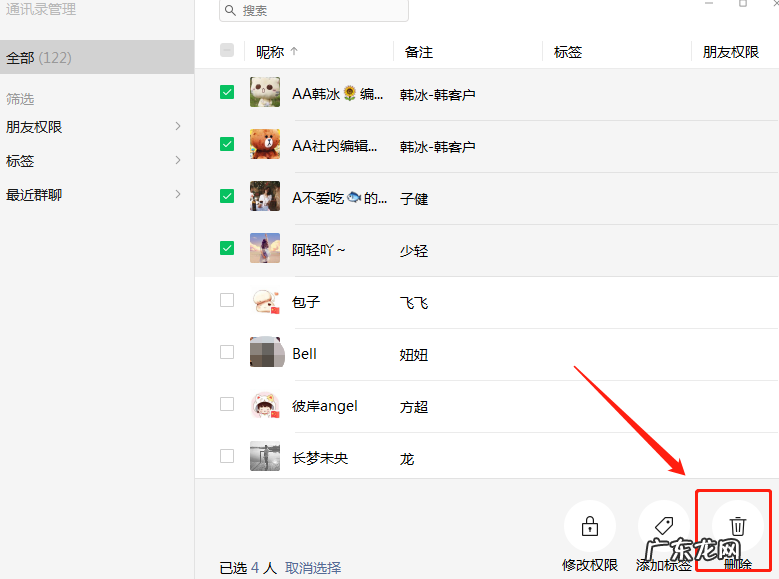
Task: Check the 包子 contact checkbox
Action: pyautogui.click(x=227, y=300)
